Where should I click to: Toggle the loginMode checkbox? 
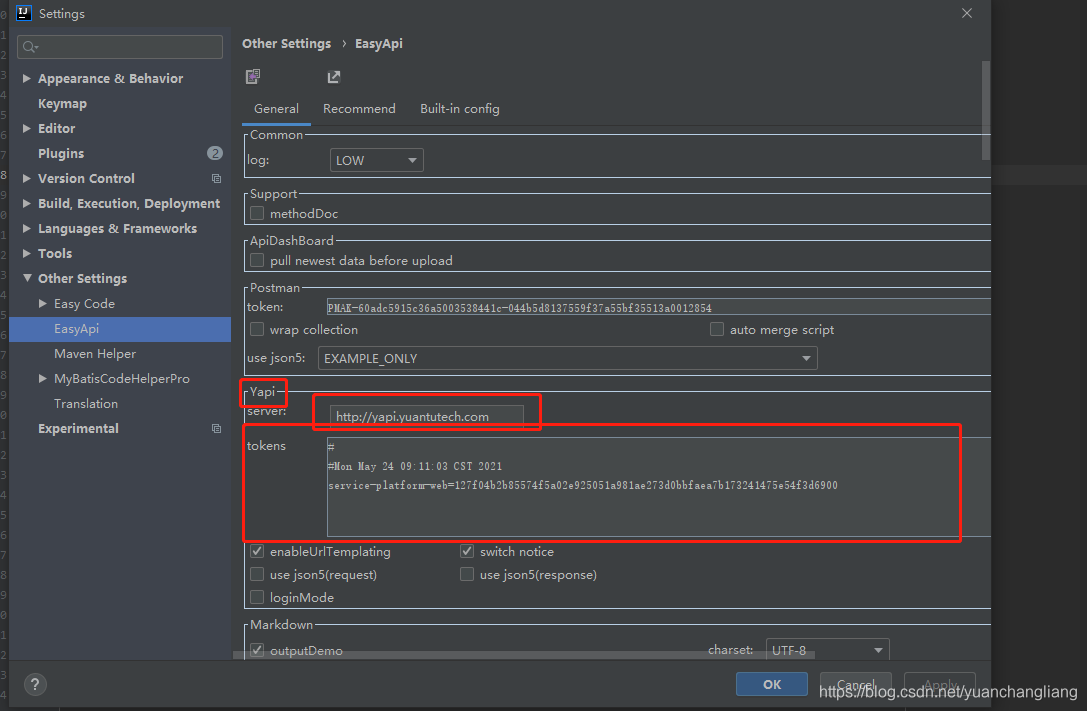(x=257, y=597)
